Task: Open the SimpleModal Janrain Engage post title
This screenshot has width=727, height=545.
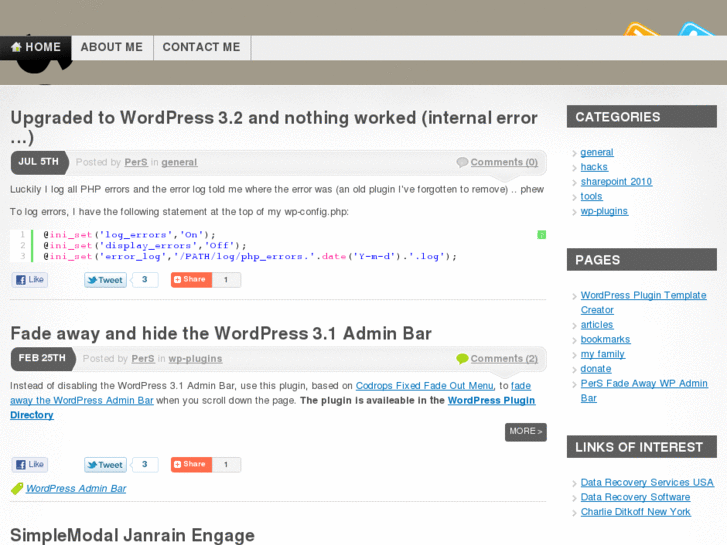Action: click(132, 535)
